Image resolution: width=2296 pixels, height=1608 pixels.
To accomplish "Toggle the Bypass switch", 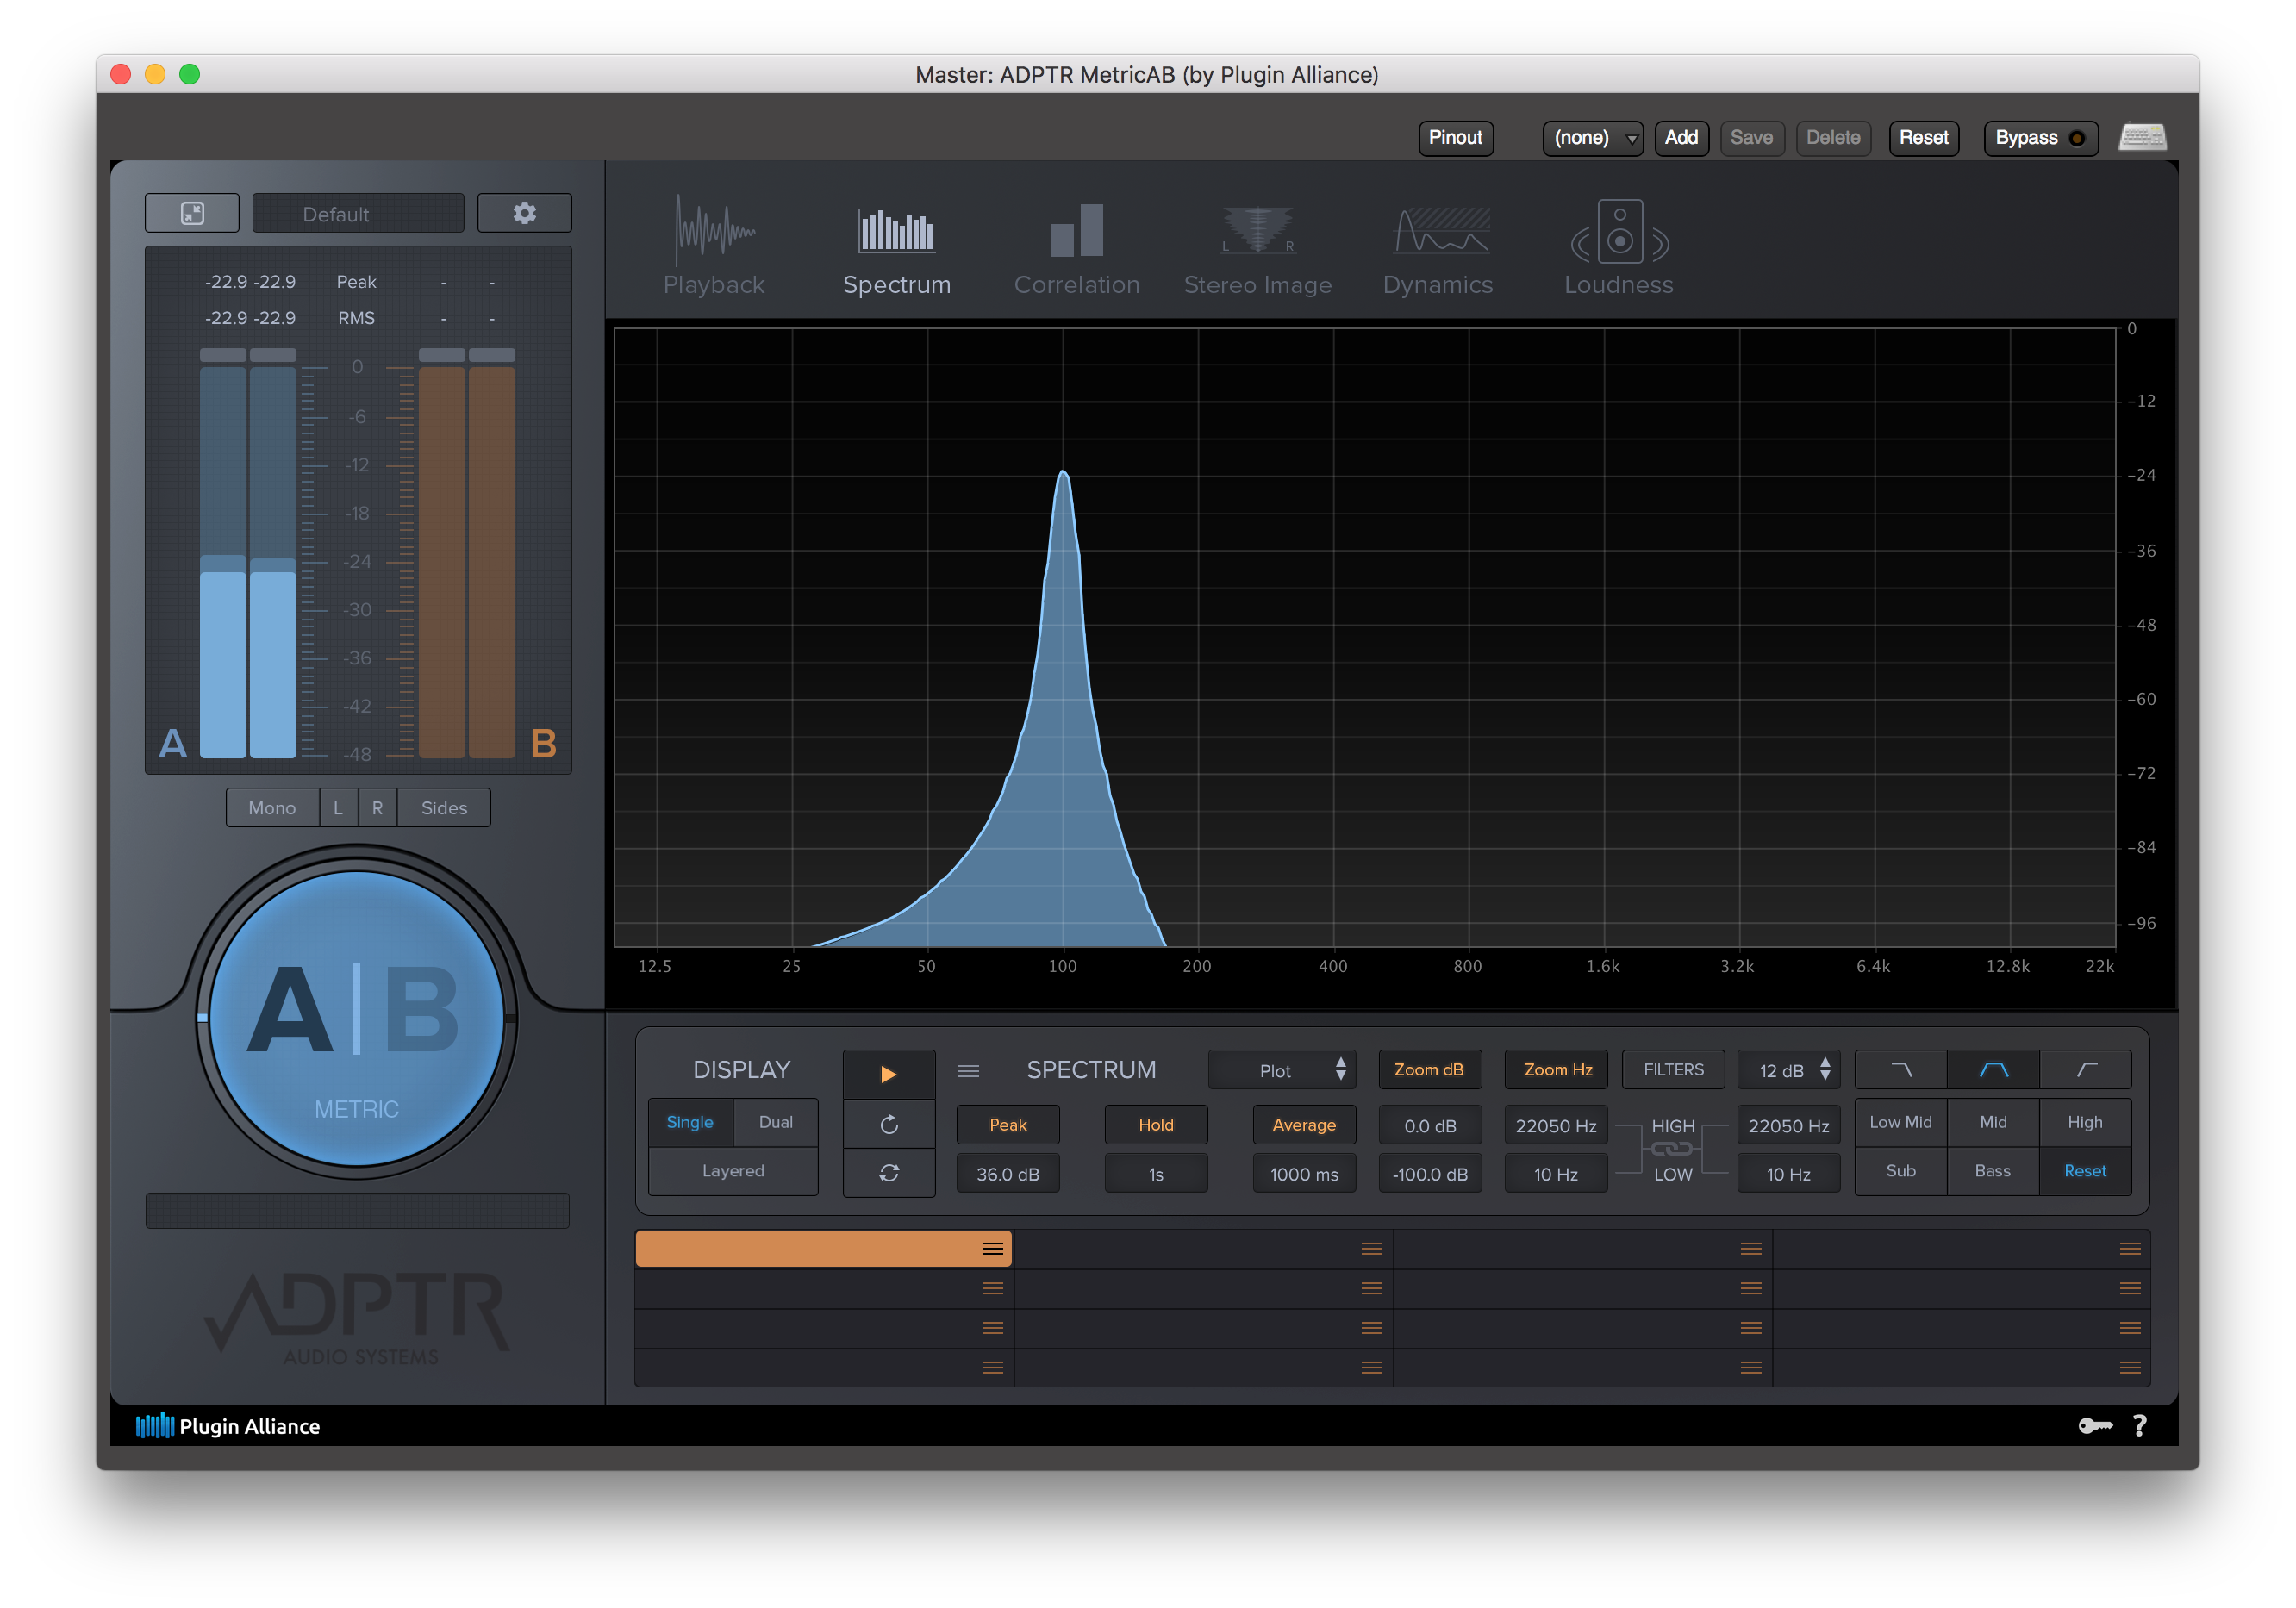I will click(2040, 138).
